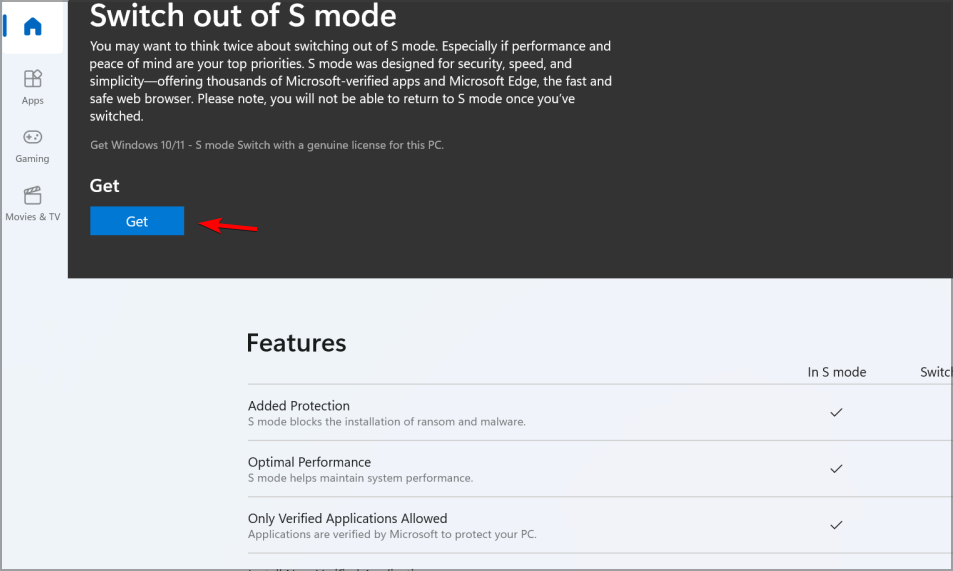Click the partially visible Switch column header

click(935, 372)
